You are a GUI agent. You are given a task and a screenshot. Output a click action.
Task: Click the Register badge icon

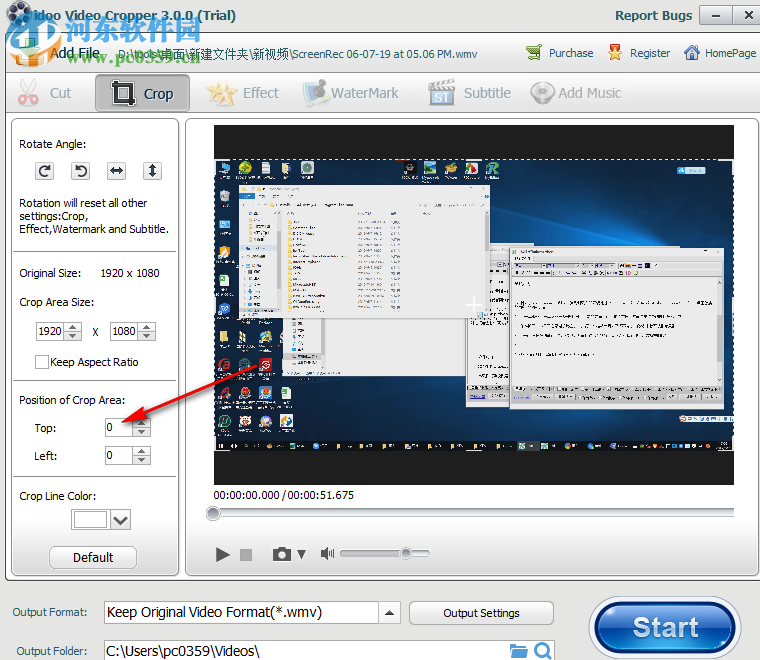[x=615, y=52]
